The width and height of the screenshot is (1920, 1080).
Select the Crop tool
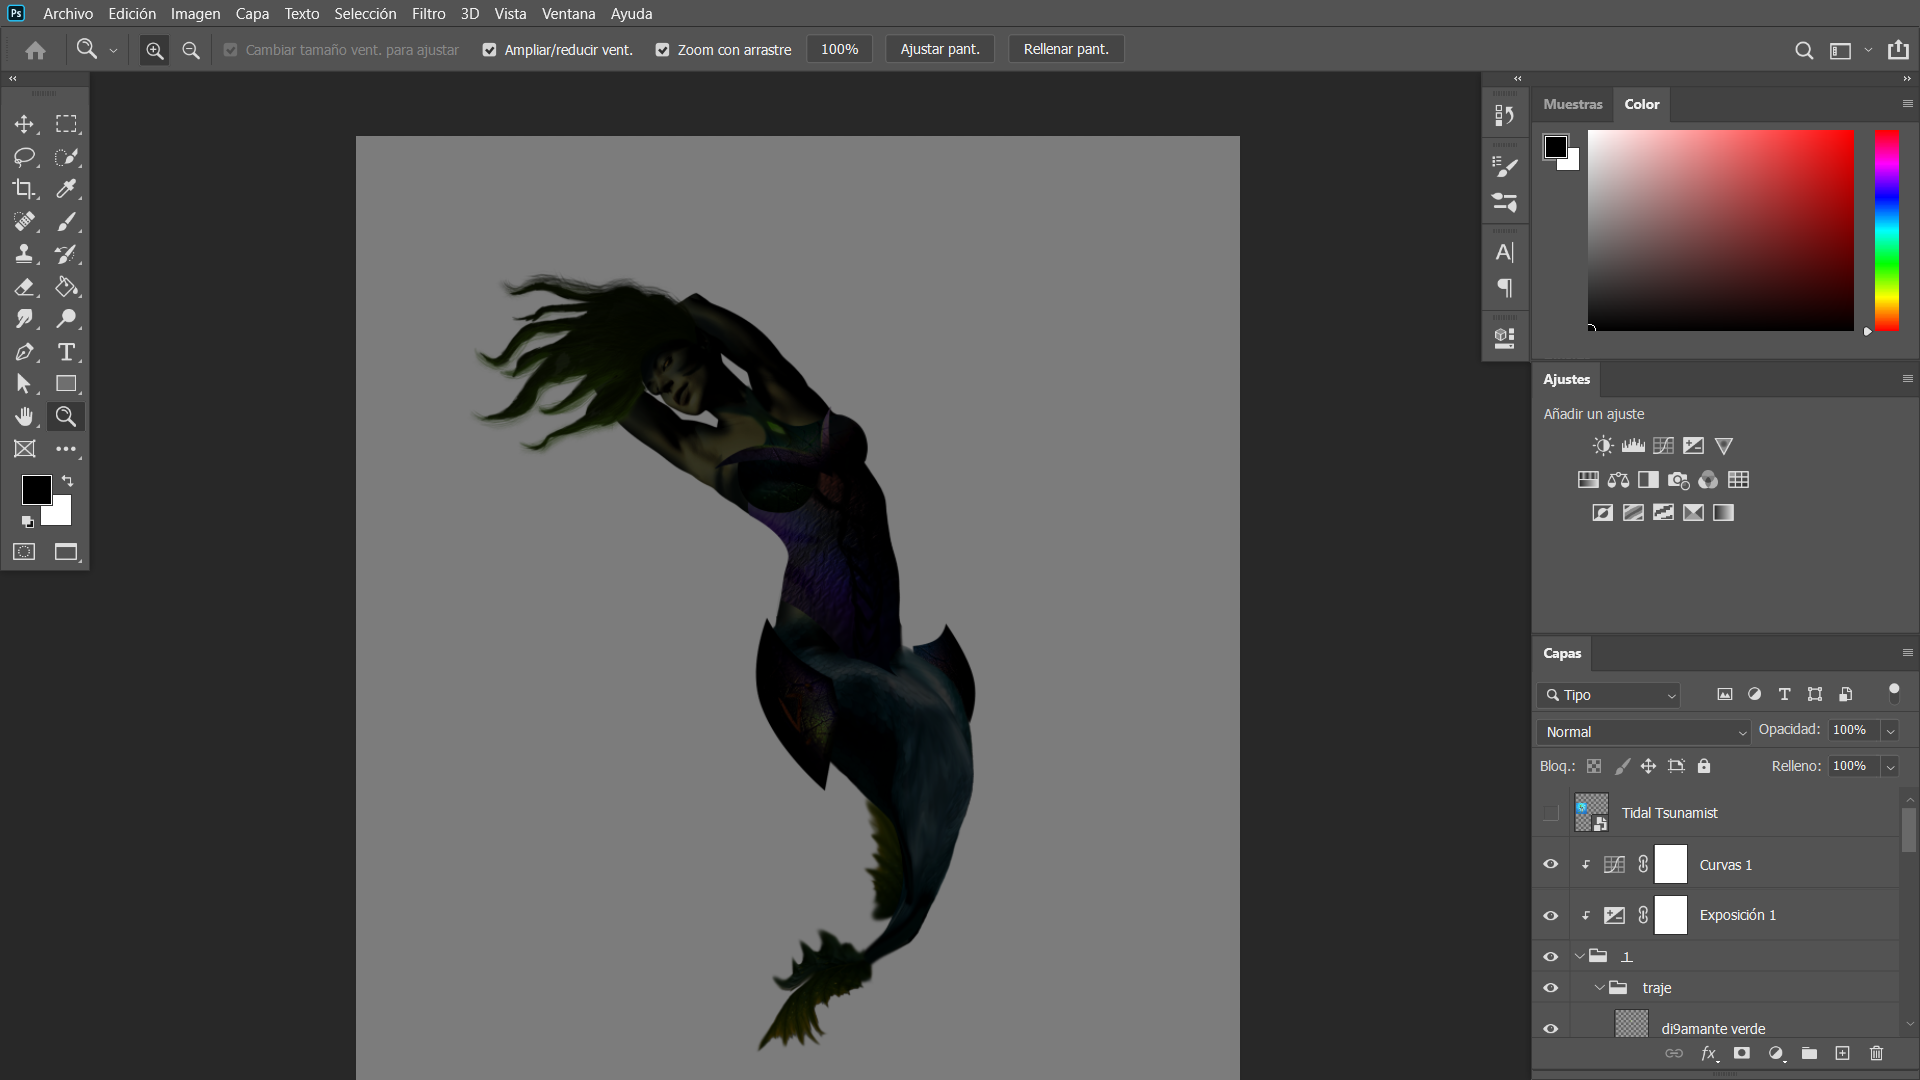point(24,189)
